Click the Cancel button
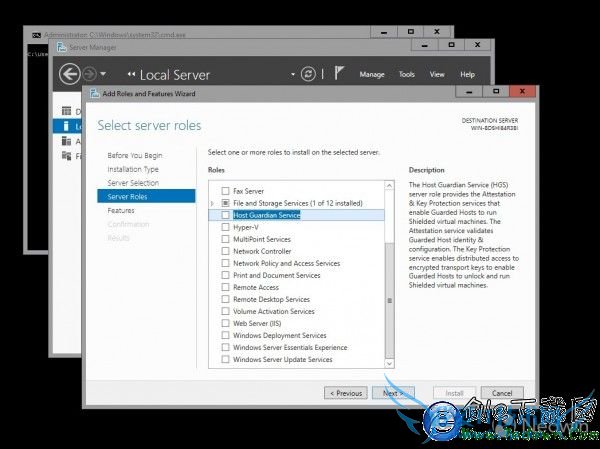This screenshot has width=600, height=449. (502, 393)
